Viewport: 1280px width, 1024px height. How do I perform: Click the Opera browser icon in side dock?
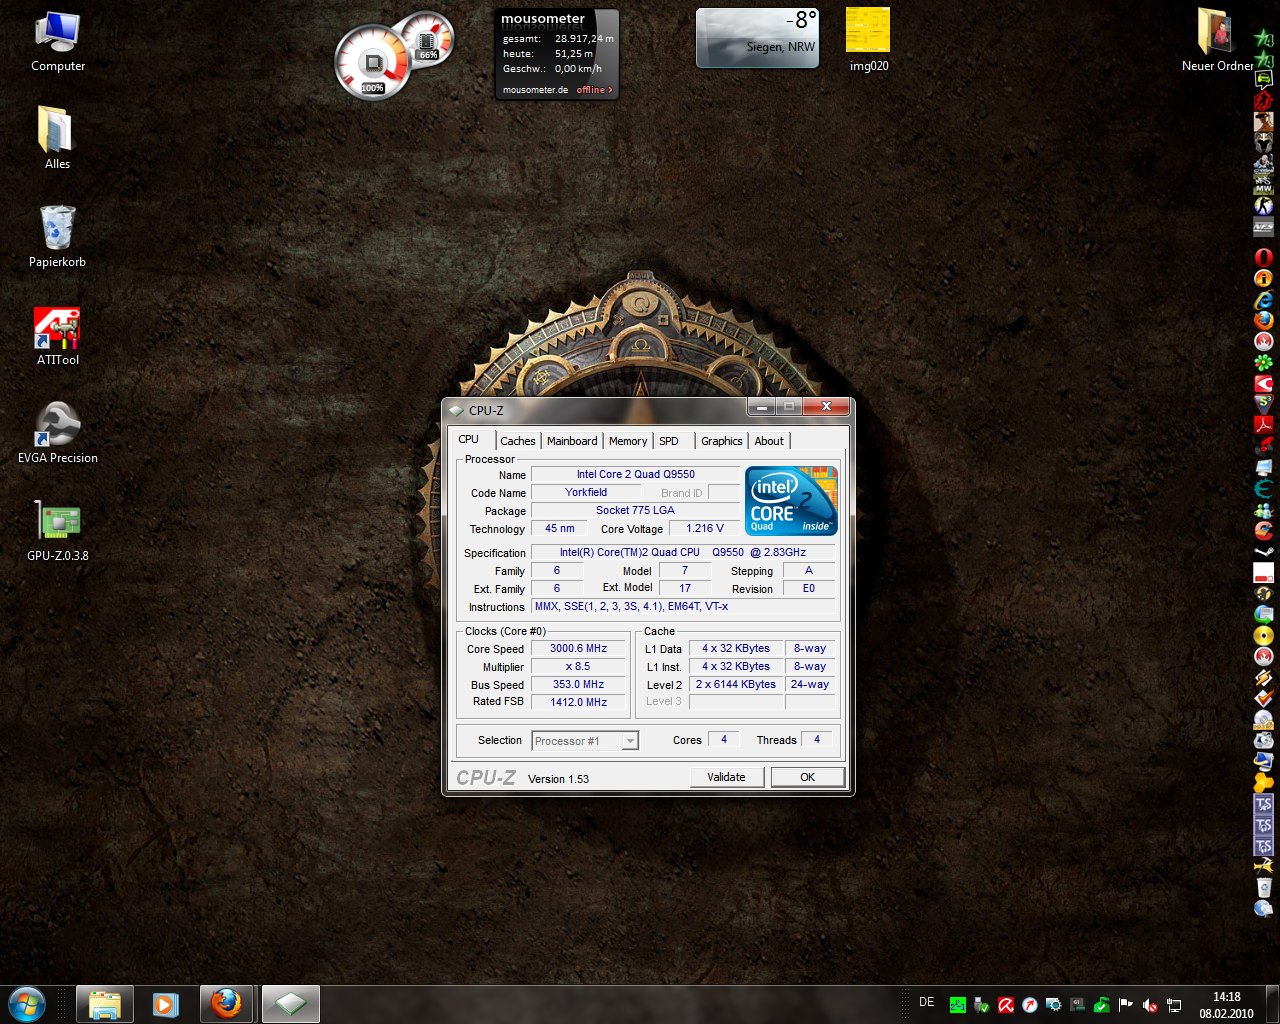[1264, 257]
